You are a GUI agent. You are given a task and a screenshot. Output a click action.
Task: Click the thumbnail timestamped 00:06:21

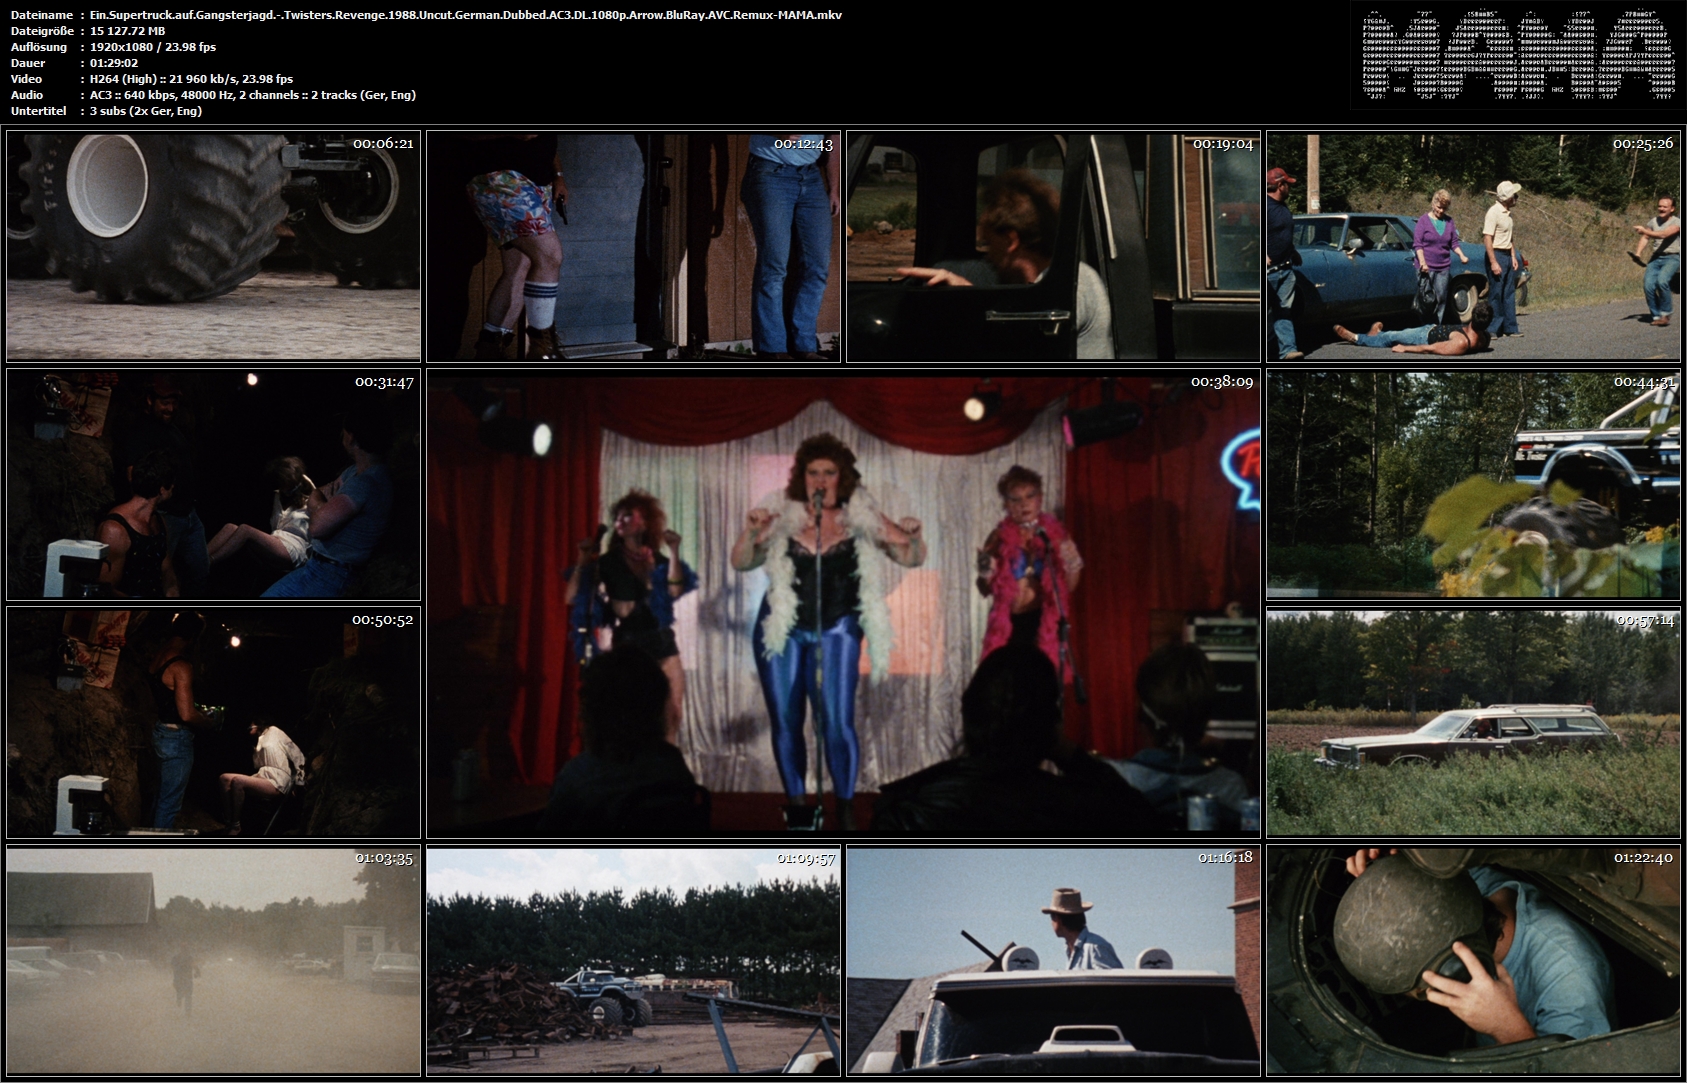point(213,246)
